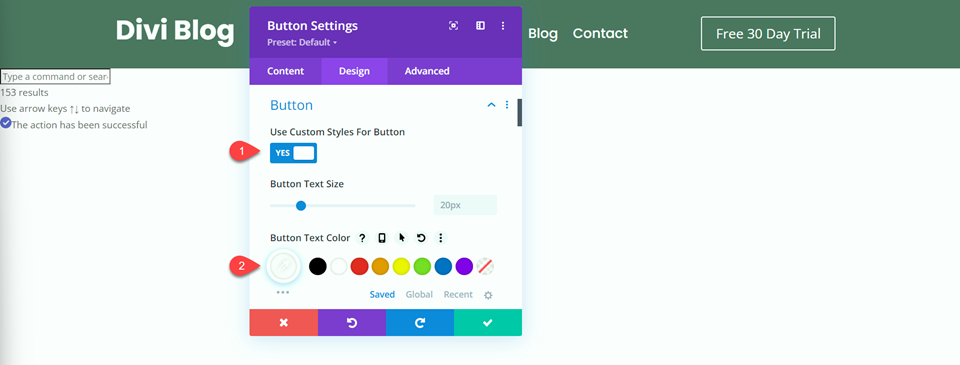The width and height of the screenshot is (960, 365).
Task: Open the Button section three-dot options
Action: [507, 105]
